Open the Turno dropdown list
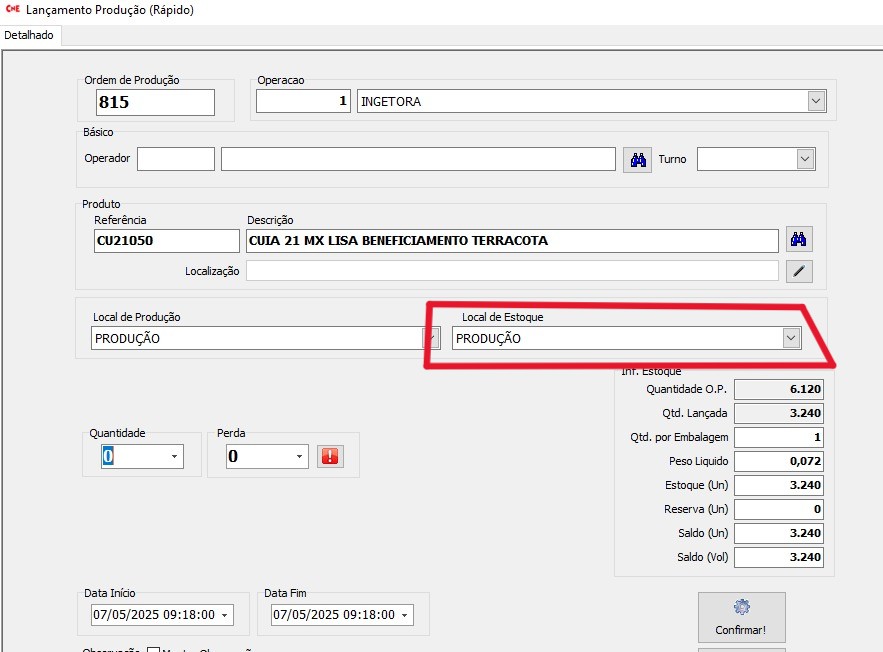This screenshot has height=652, width=883. (805, 159)
